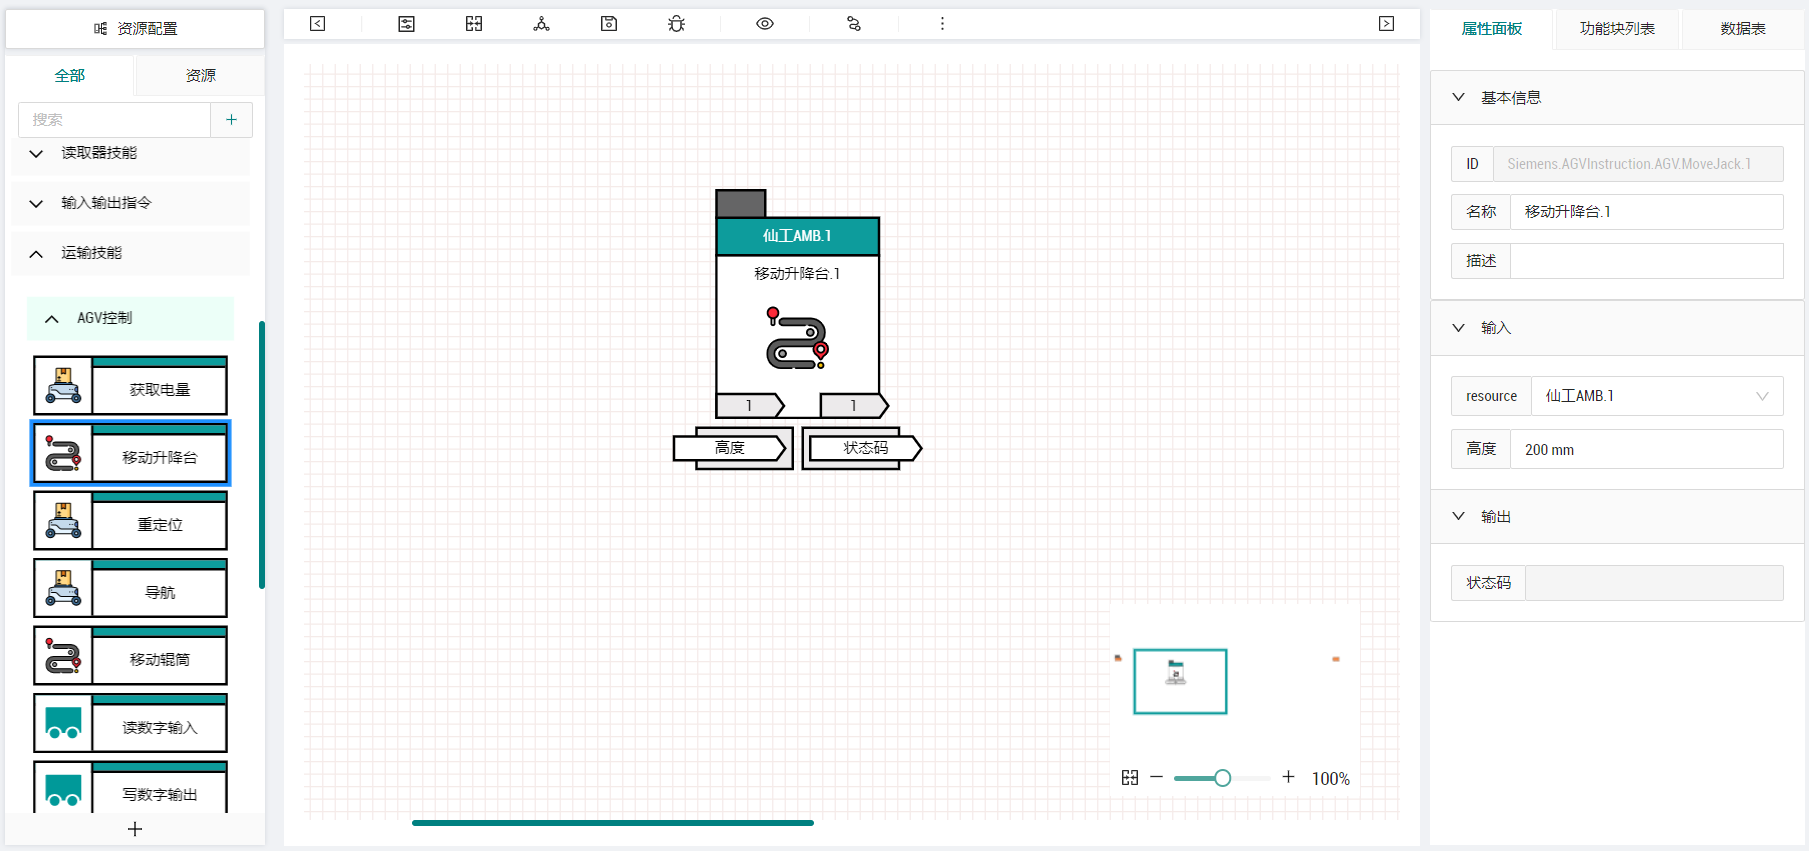Toggle the right panel with the arrow icon
Image resolution: width=1809 pixels, height=851 pixels.
pos(1386,24)
